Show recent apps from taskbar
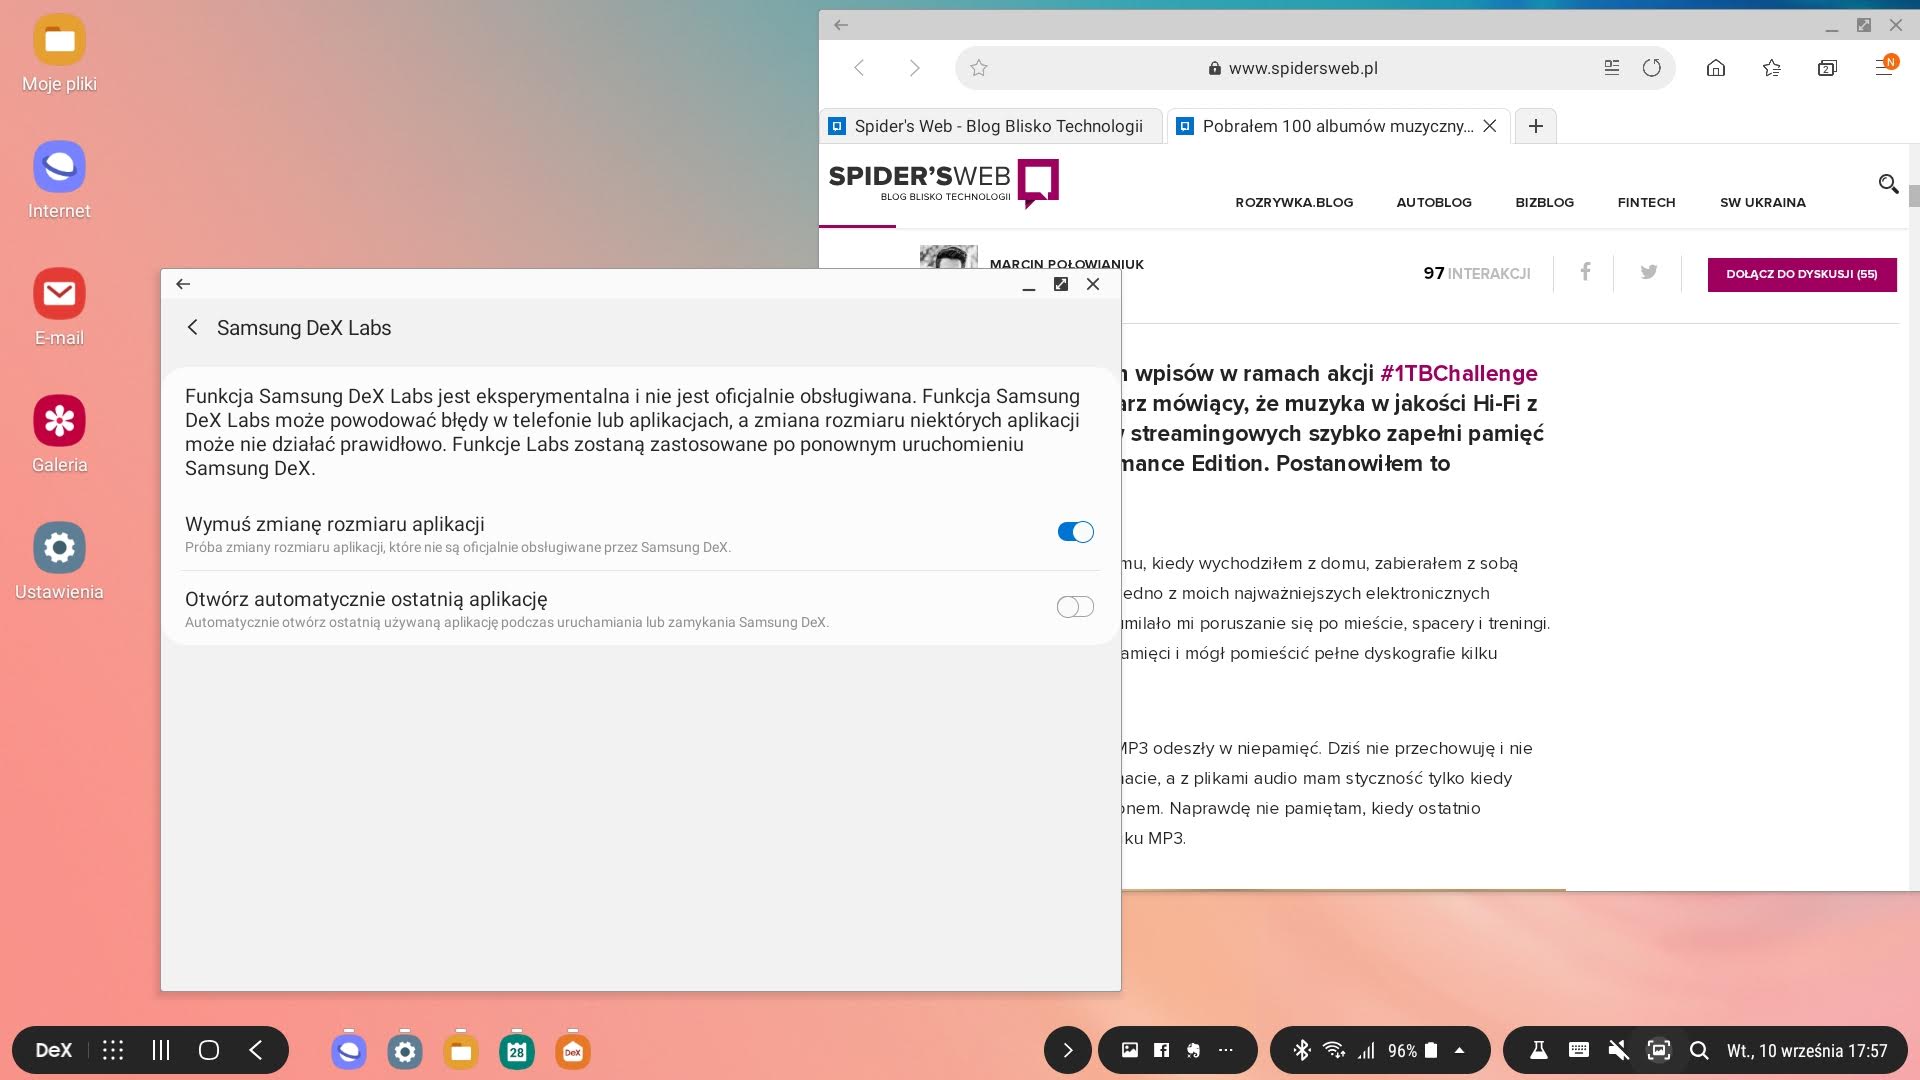Screen dimensions: 1920x1080 161,1050
